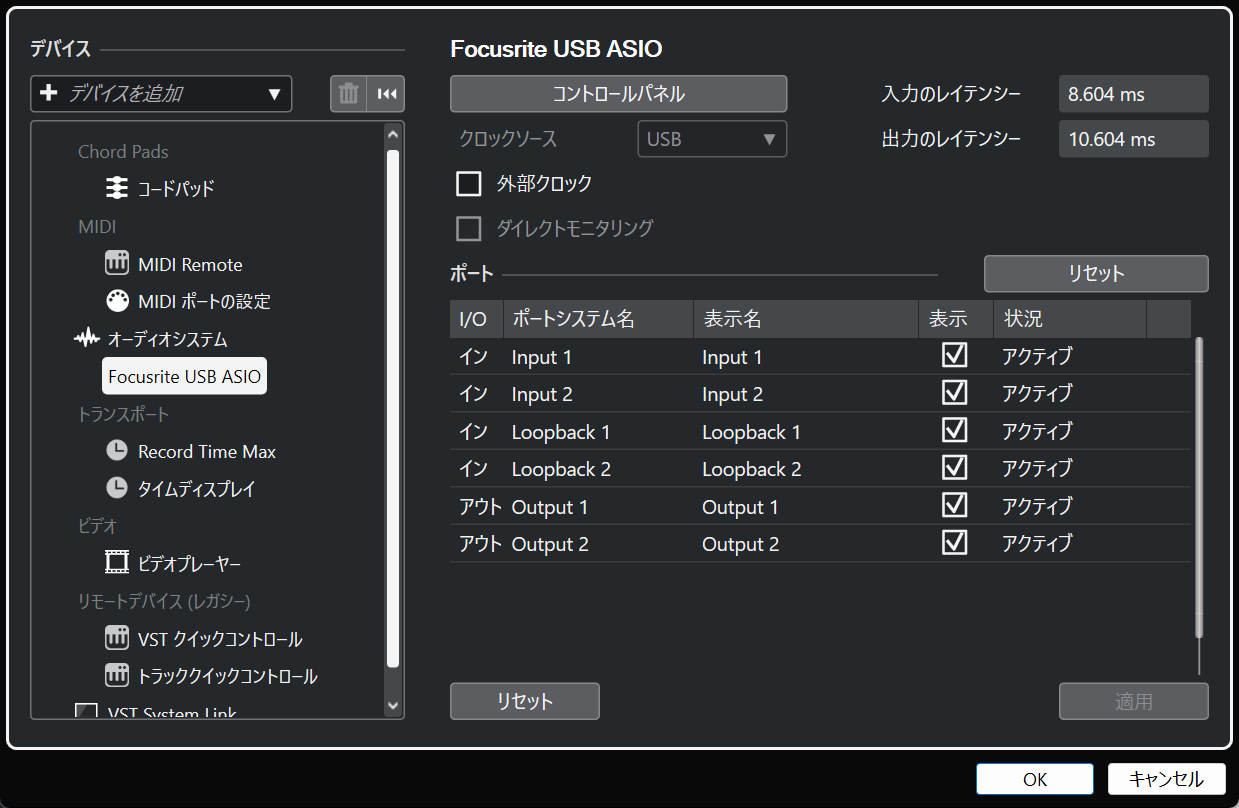Uncheck 表示 for Output 1

[x=955, y=505]
